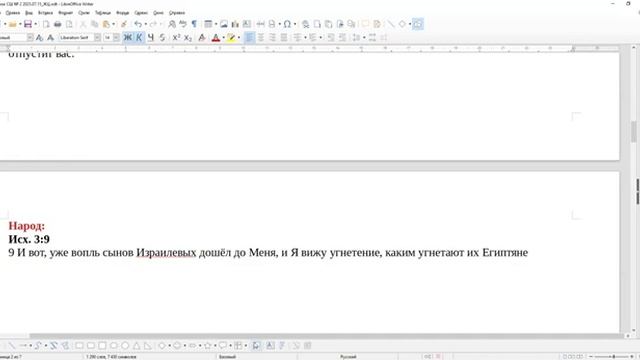Open the Таблица menu
Image resolution: width=640 pixels, height=360 pixels.
pyautogui.click(x=103, y=13)
